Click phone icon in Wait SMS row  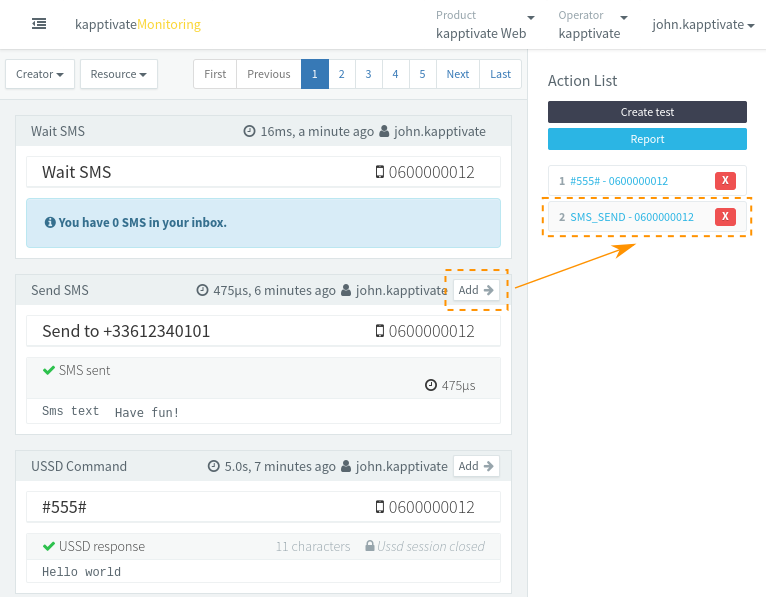pyautogui.click(x=380, y=172)
